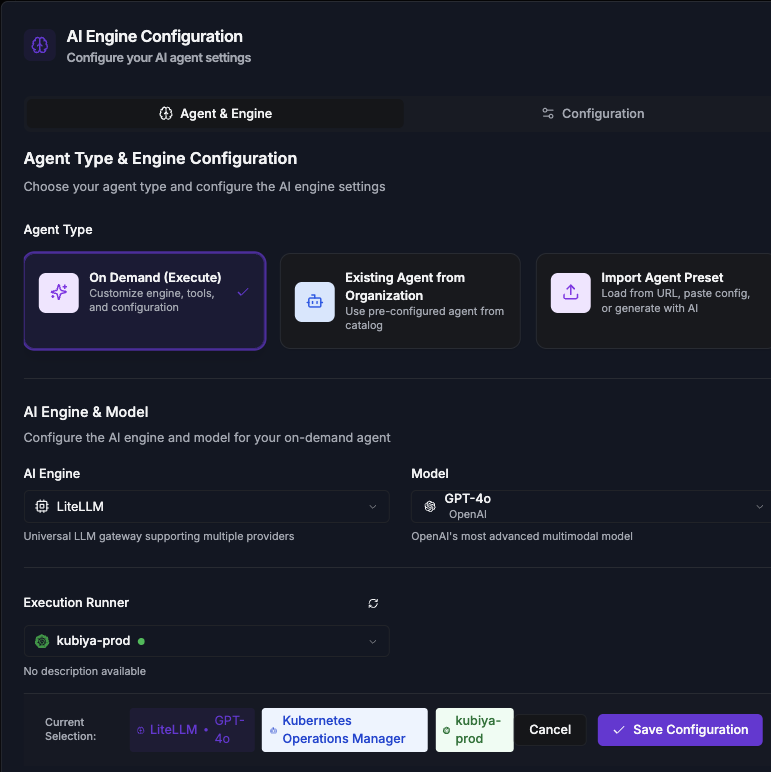Click the green status dot after kubiya-prod

[141, 642]
